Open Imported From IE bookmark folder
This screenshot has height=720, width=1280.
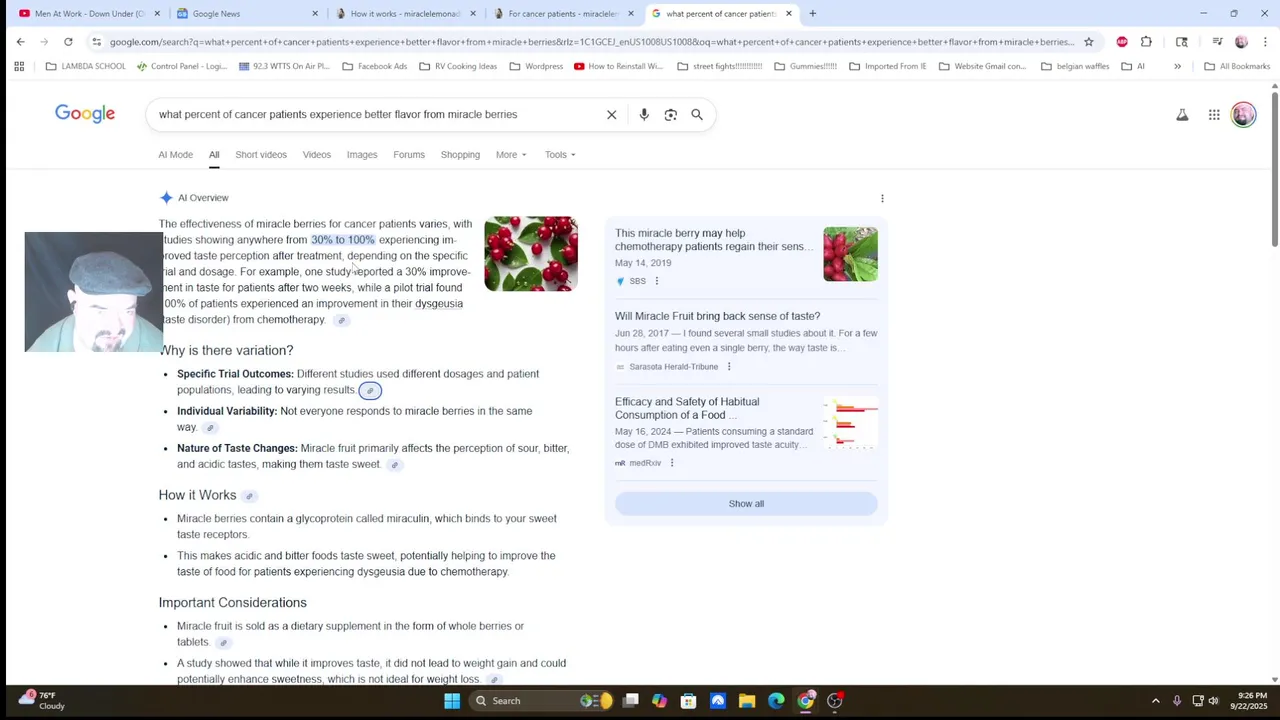(x=888, y=66)
